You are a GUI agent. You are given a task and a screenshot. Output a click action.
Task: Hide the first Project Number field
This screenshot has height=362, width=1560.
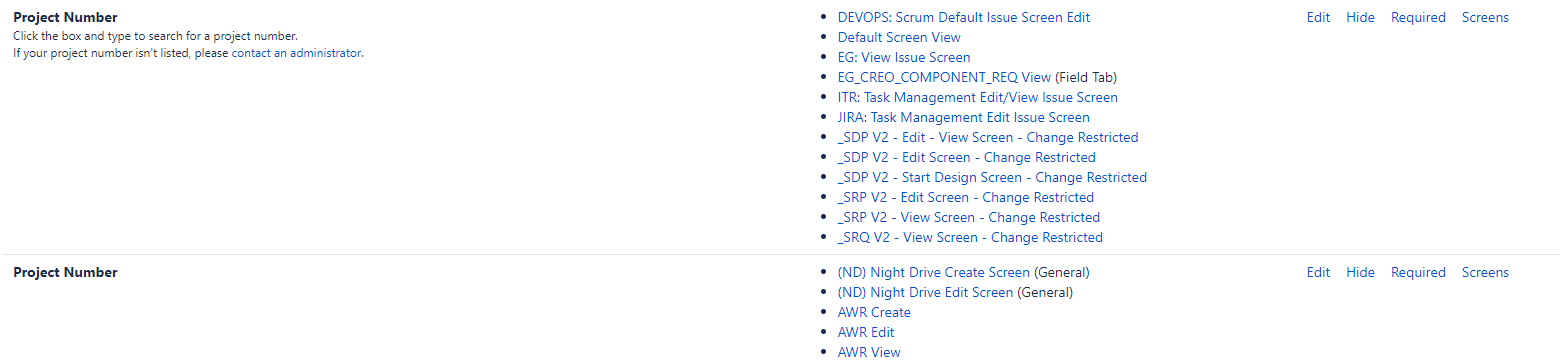coord(1360,17)
